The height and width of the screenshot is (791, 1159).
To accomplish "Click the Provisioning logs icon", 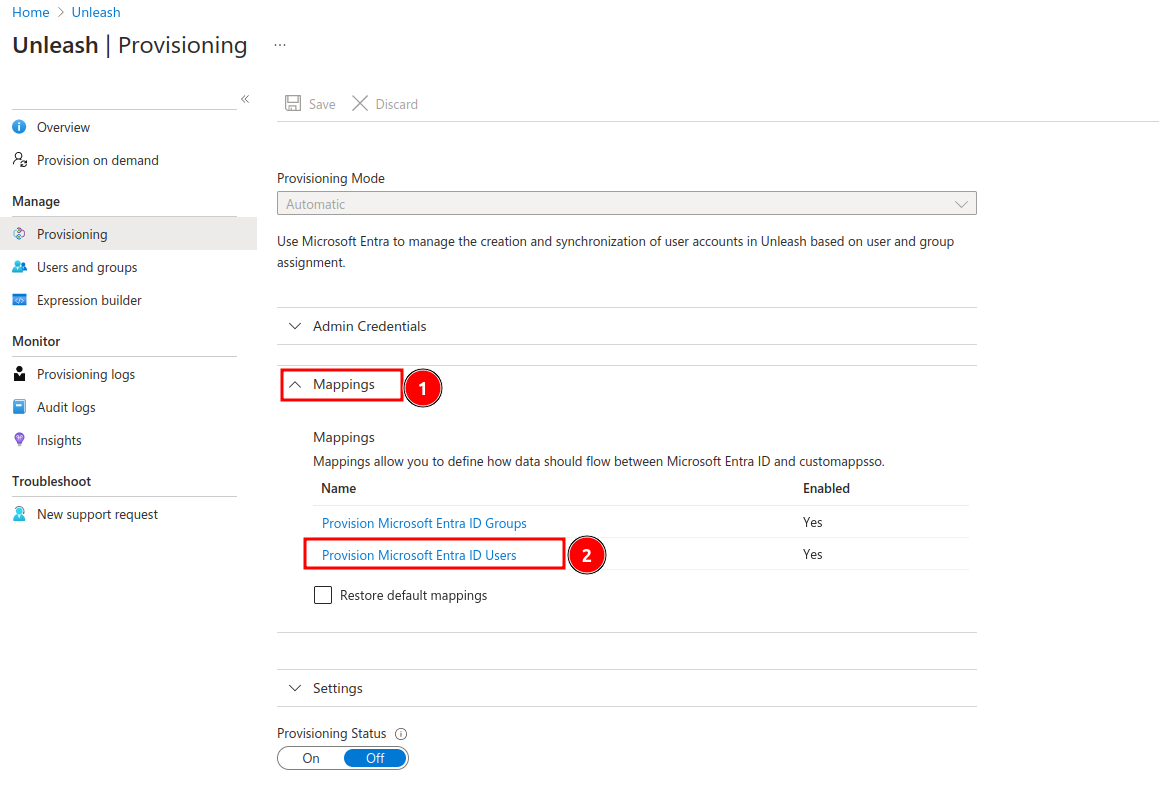I will pyautogui.click(x=21, y=374).
